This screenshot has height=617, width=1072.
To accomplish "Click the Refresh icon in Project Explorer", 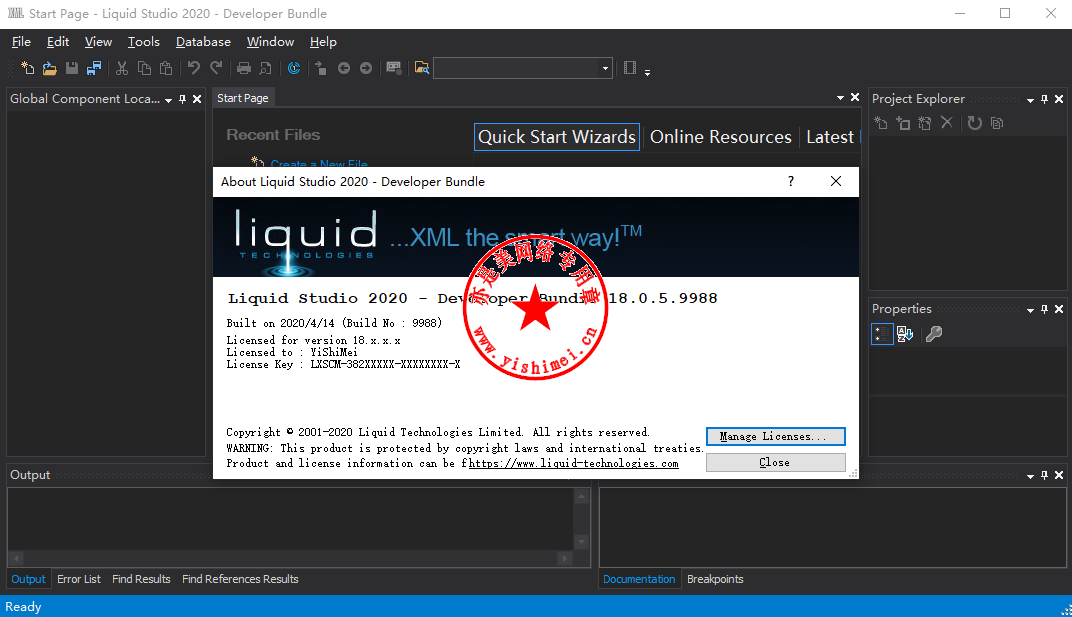I will pos(975,123).
